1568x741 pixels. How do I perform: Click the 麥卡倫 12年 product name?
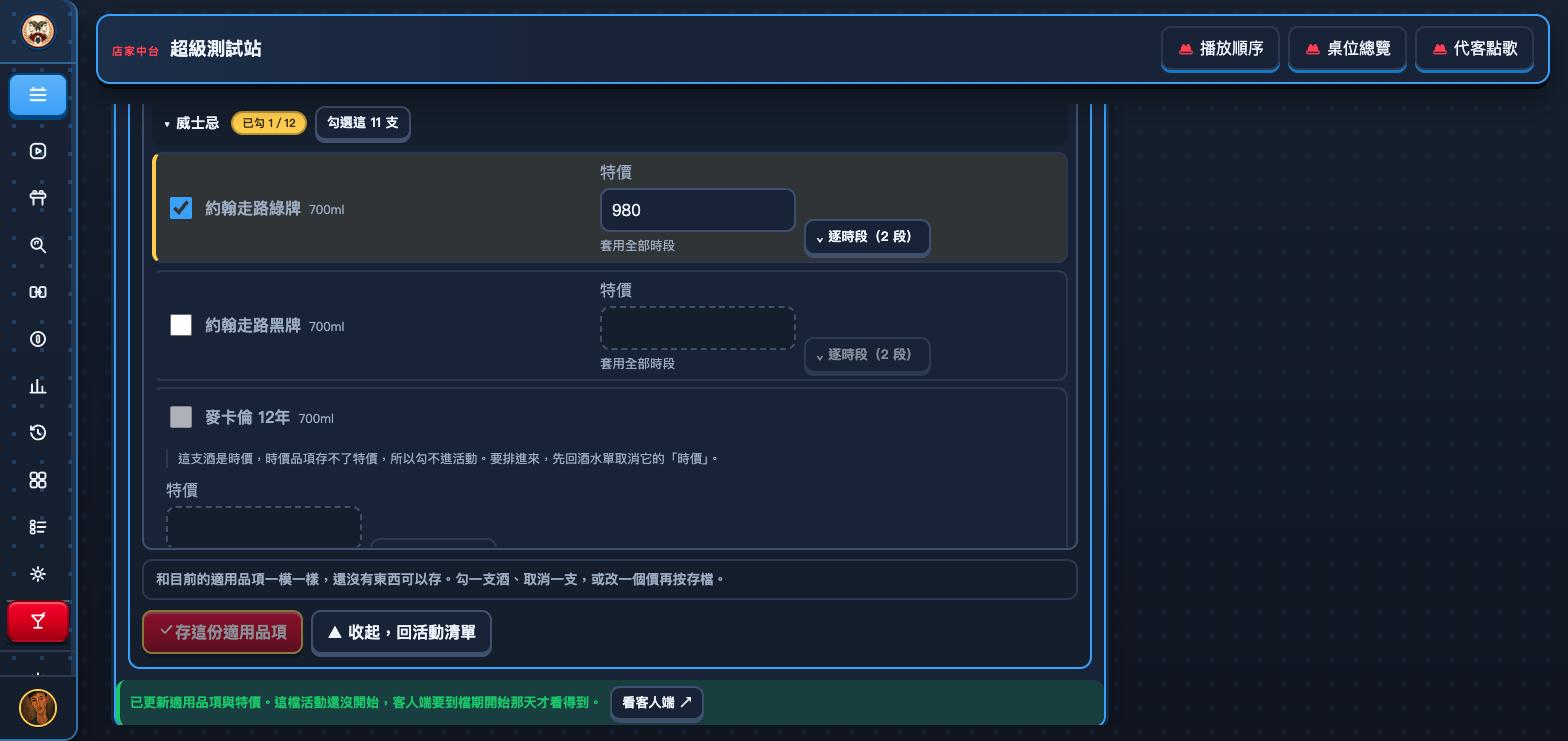point(247,417)
